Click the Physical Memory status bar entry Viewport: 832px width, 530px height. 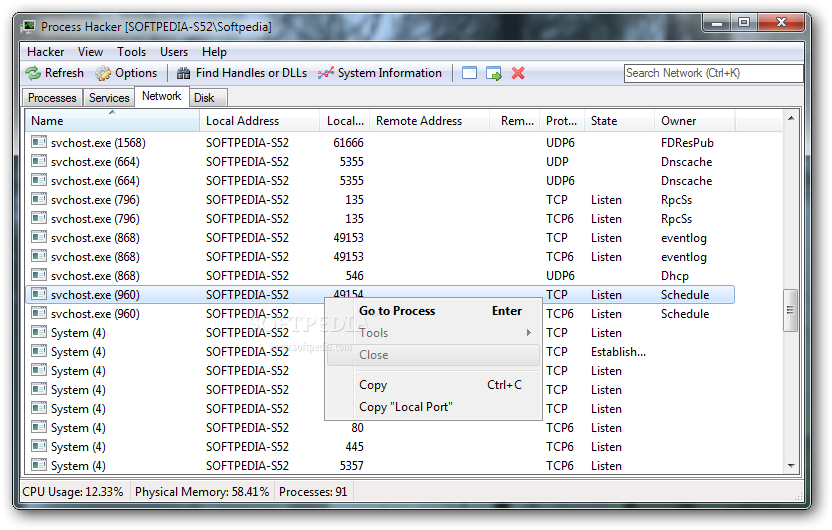[x=202, y=492]
